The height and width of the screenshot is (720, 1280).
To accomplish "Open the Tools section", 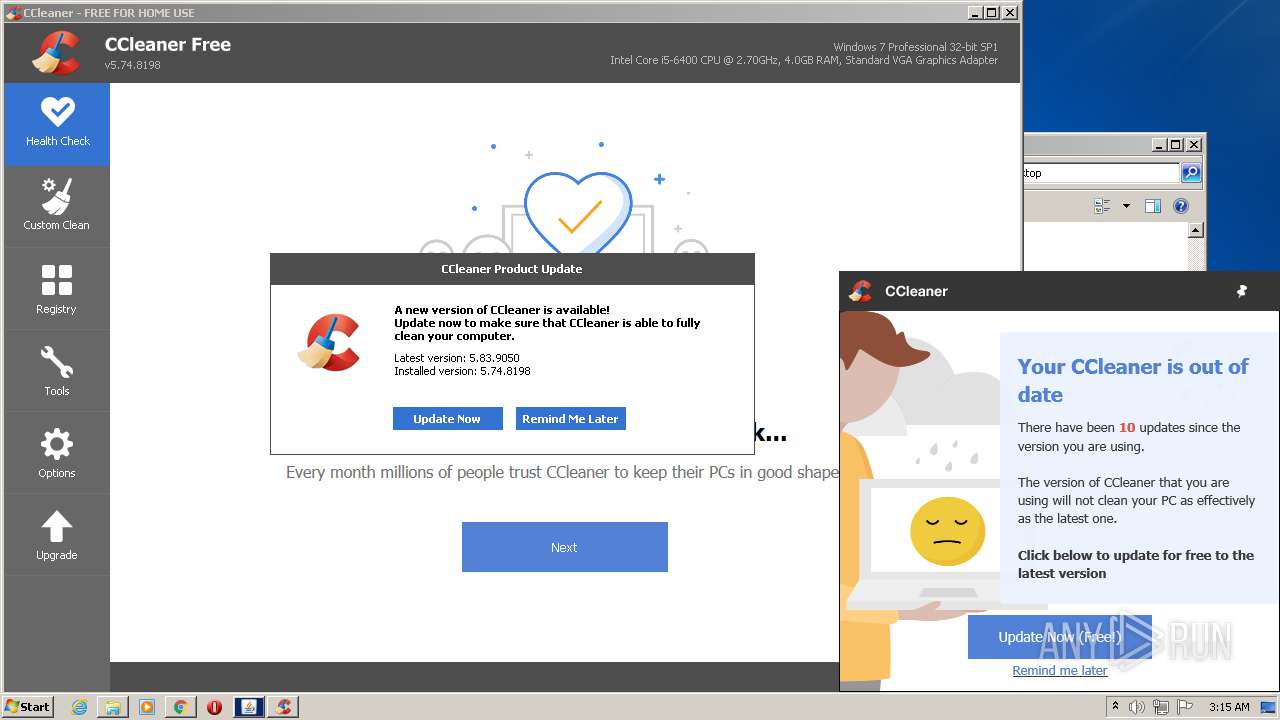I will pyautogui.click(x=57, y=371).
